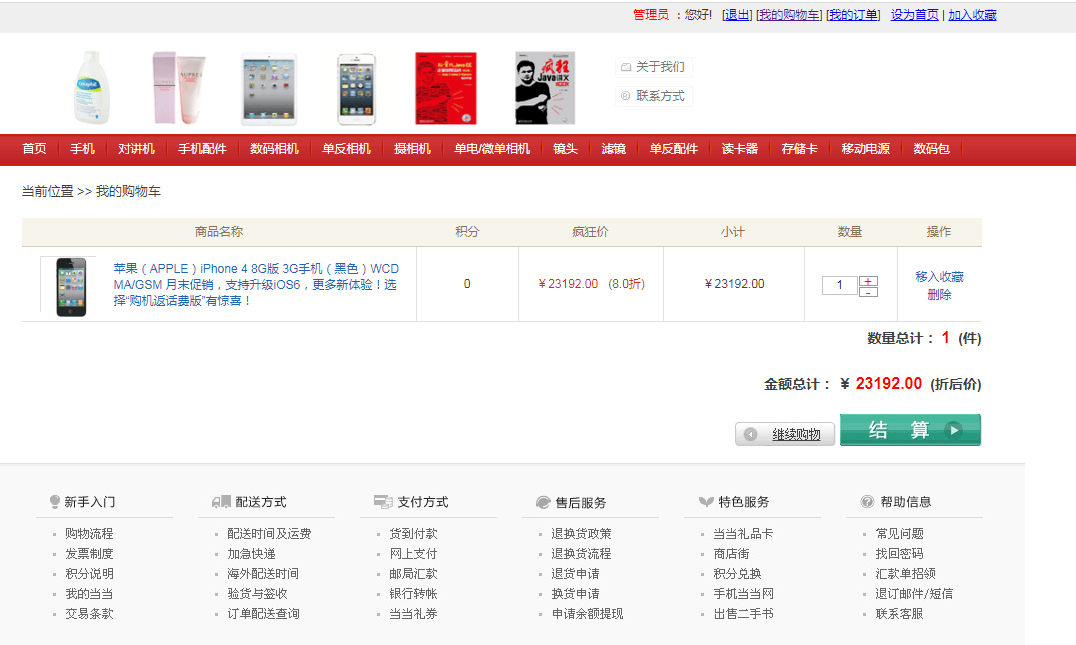
Task: Select 镜头 navigation item
Action: coord(565,148)
